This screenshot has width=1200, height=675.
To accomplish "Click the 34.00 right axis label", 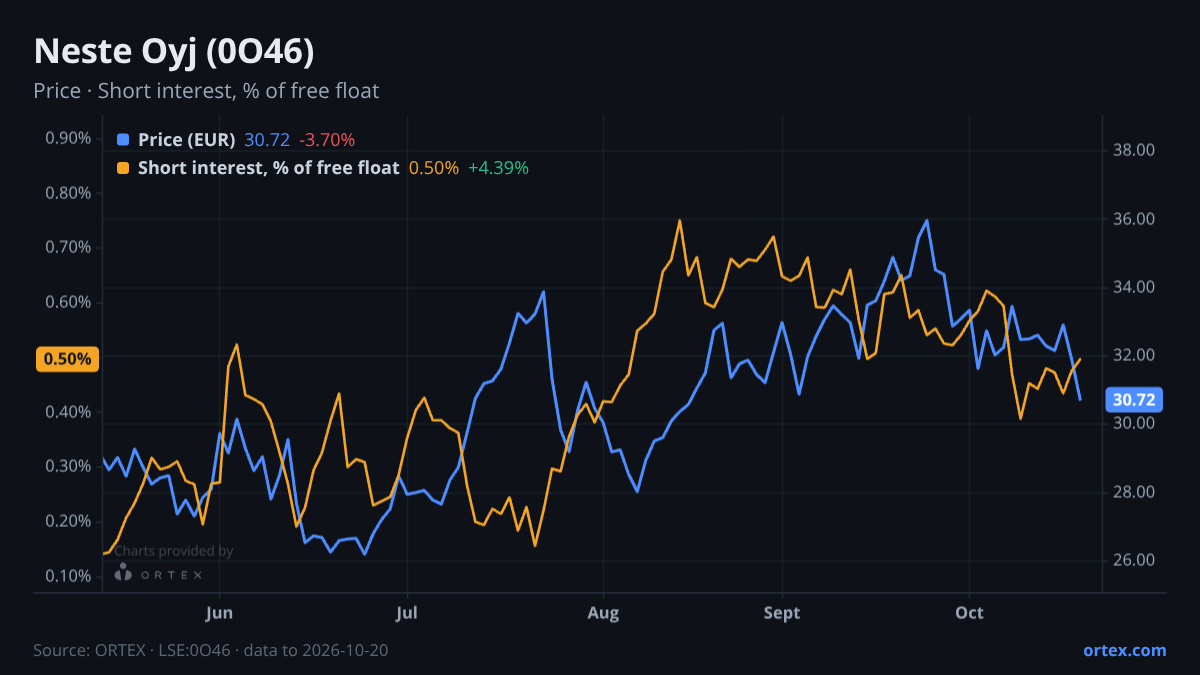I will [1134, 288].
